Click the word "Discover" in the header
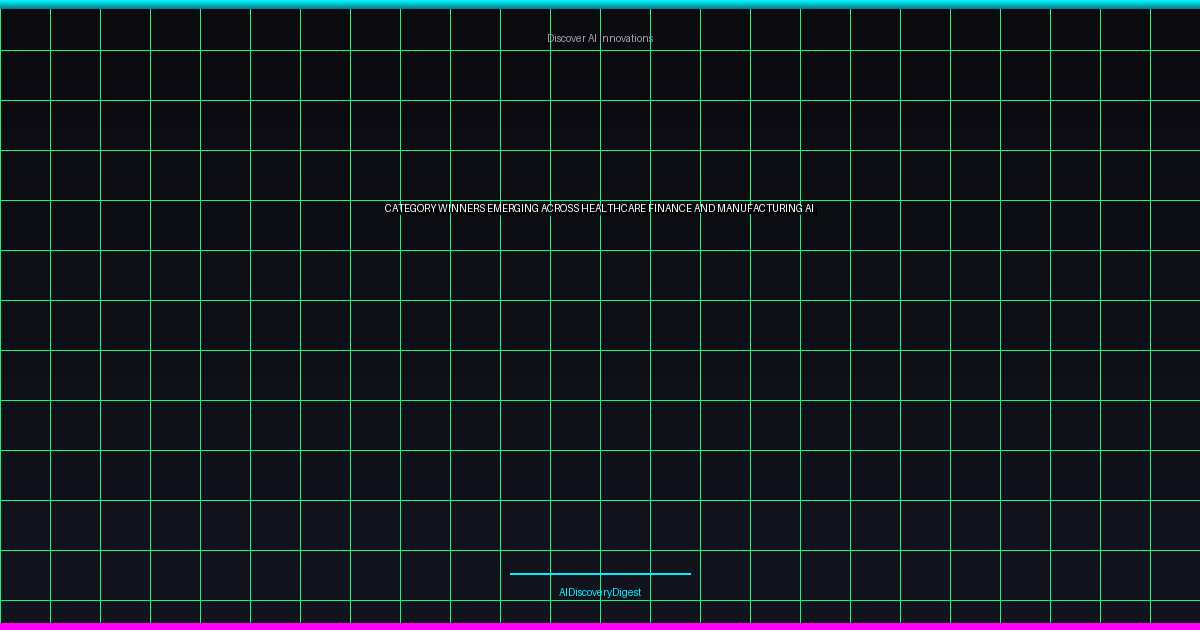The width and height of the screenshot is (1200, 630). point(566,38)
